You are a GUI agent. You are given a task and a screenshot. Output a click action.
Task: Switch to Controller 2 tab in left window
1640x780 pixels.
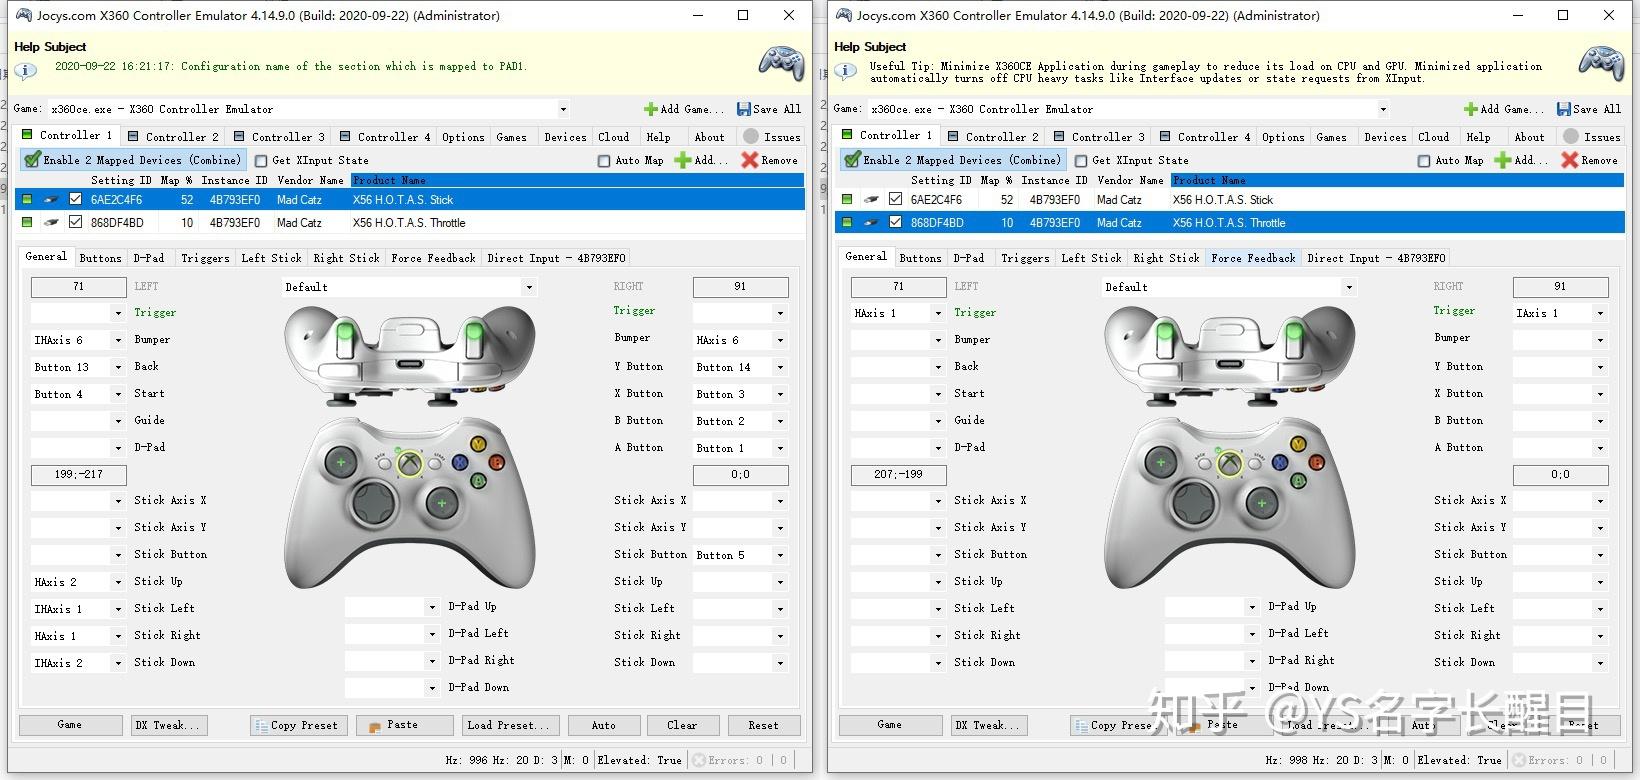coord(172,137)
